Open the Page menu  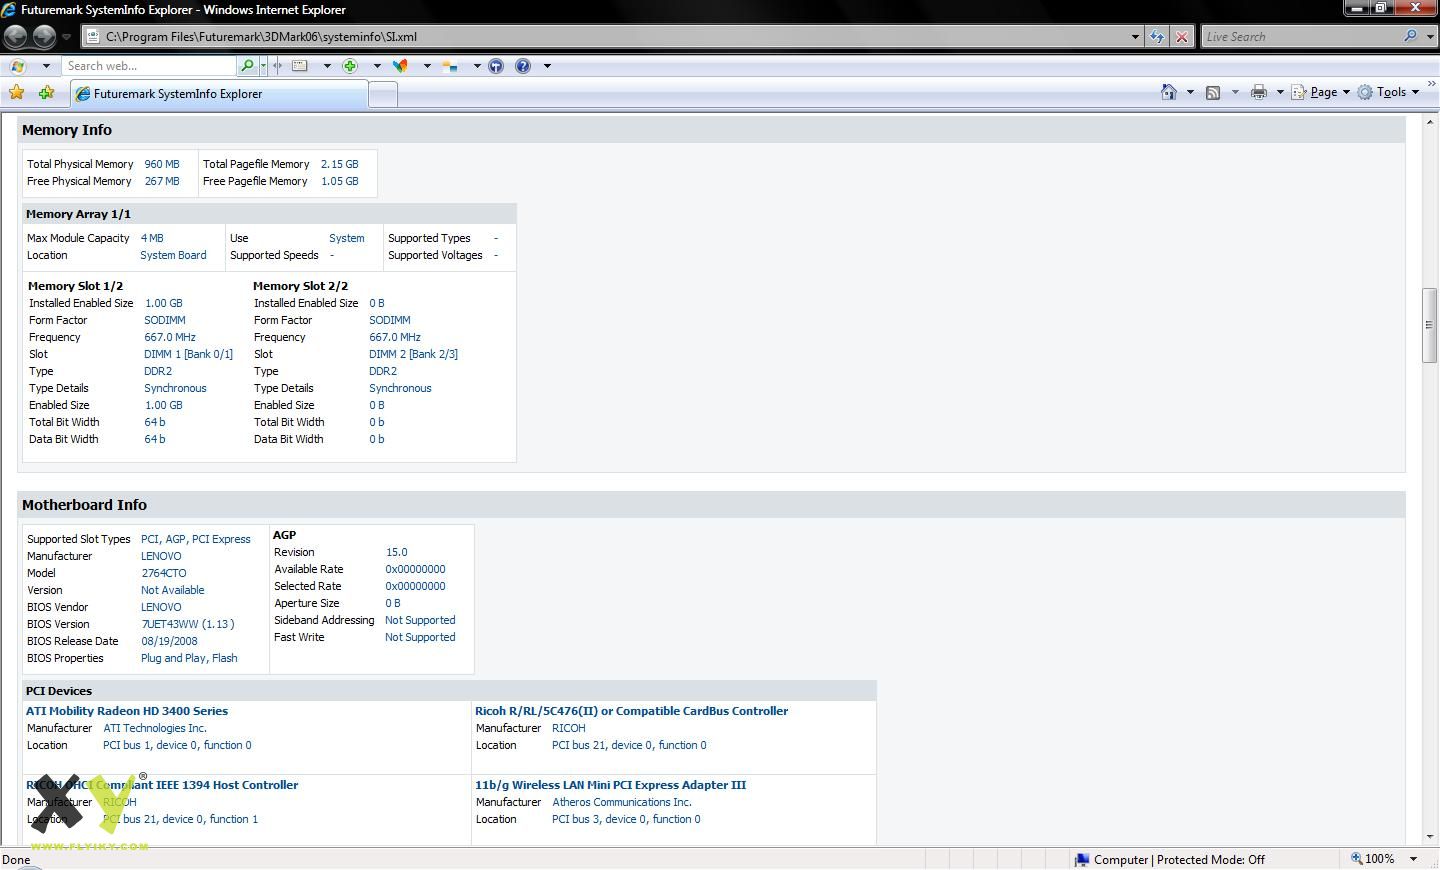click(1320, 92)
